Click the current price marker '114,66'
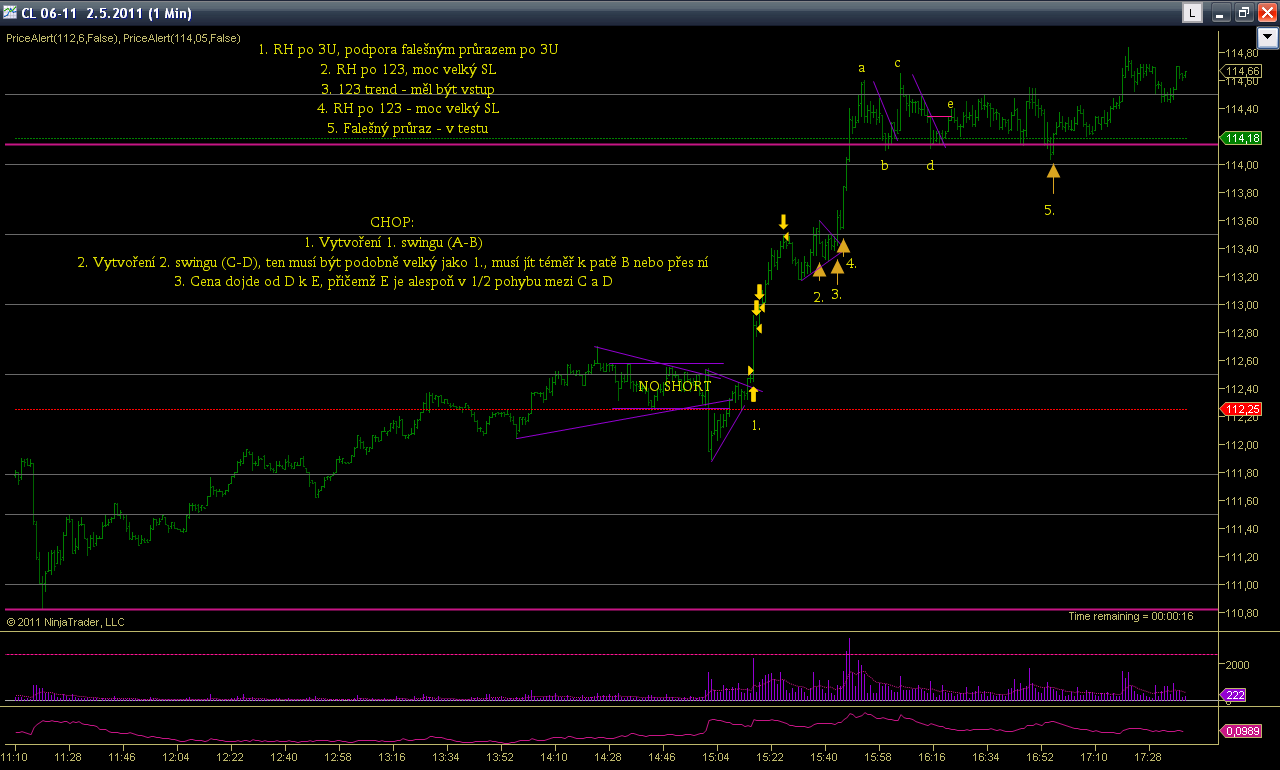1280x770 pixels. click(1243, 71)
